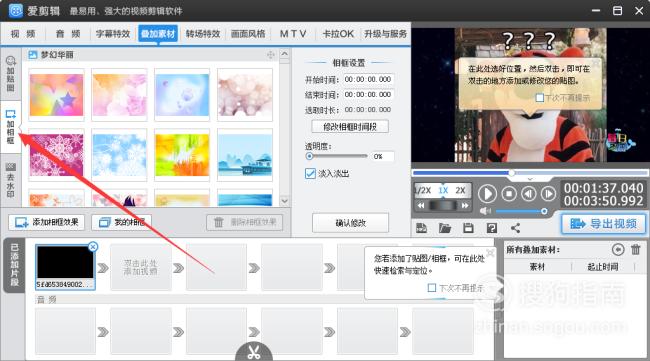Image resolution: width=650 pixels, height=361 pixels.
Task: Click the help question-mark icon
Action: tap(492, 228)
